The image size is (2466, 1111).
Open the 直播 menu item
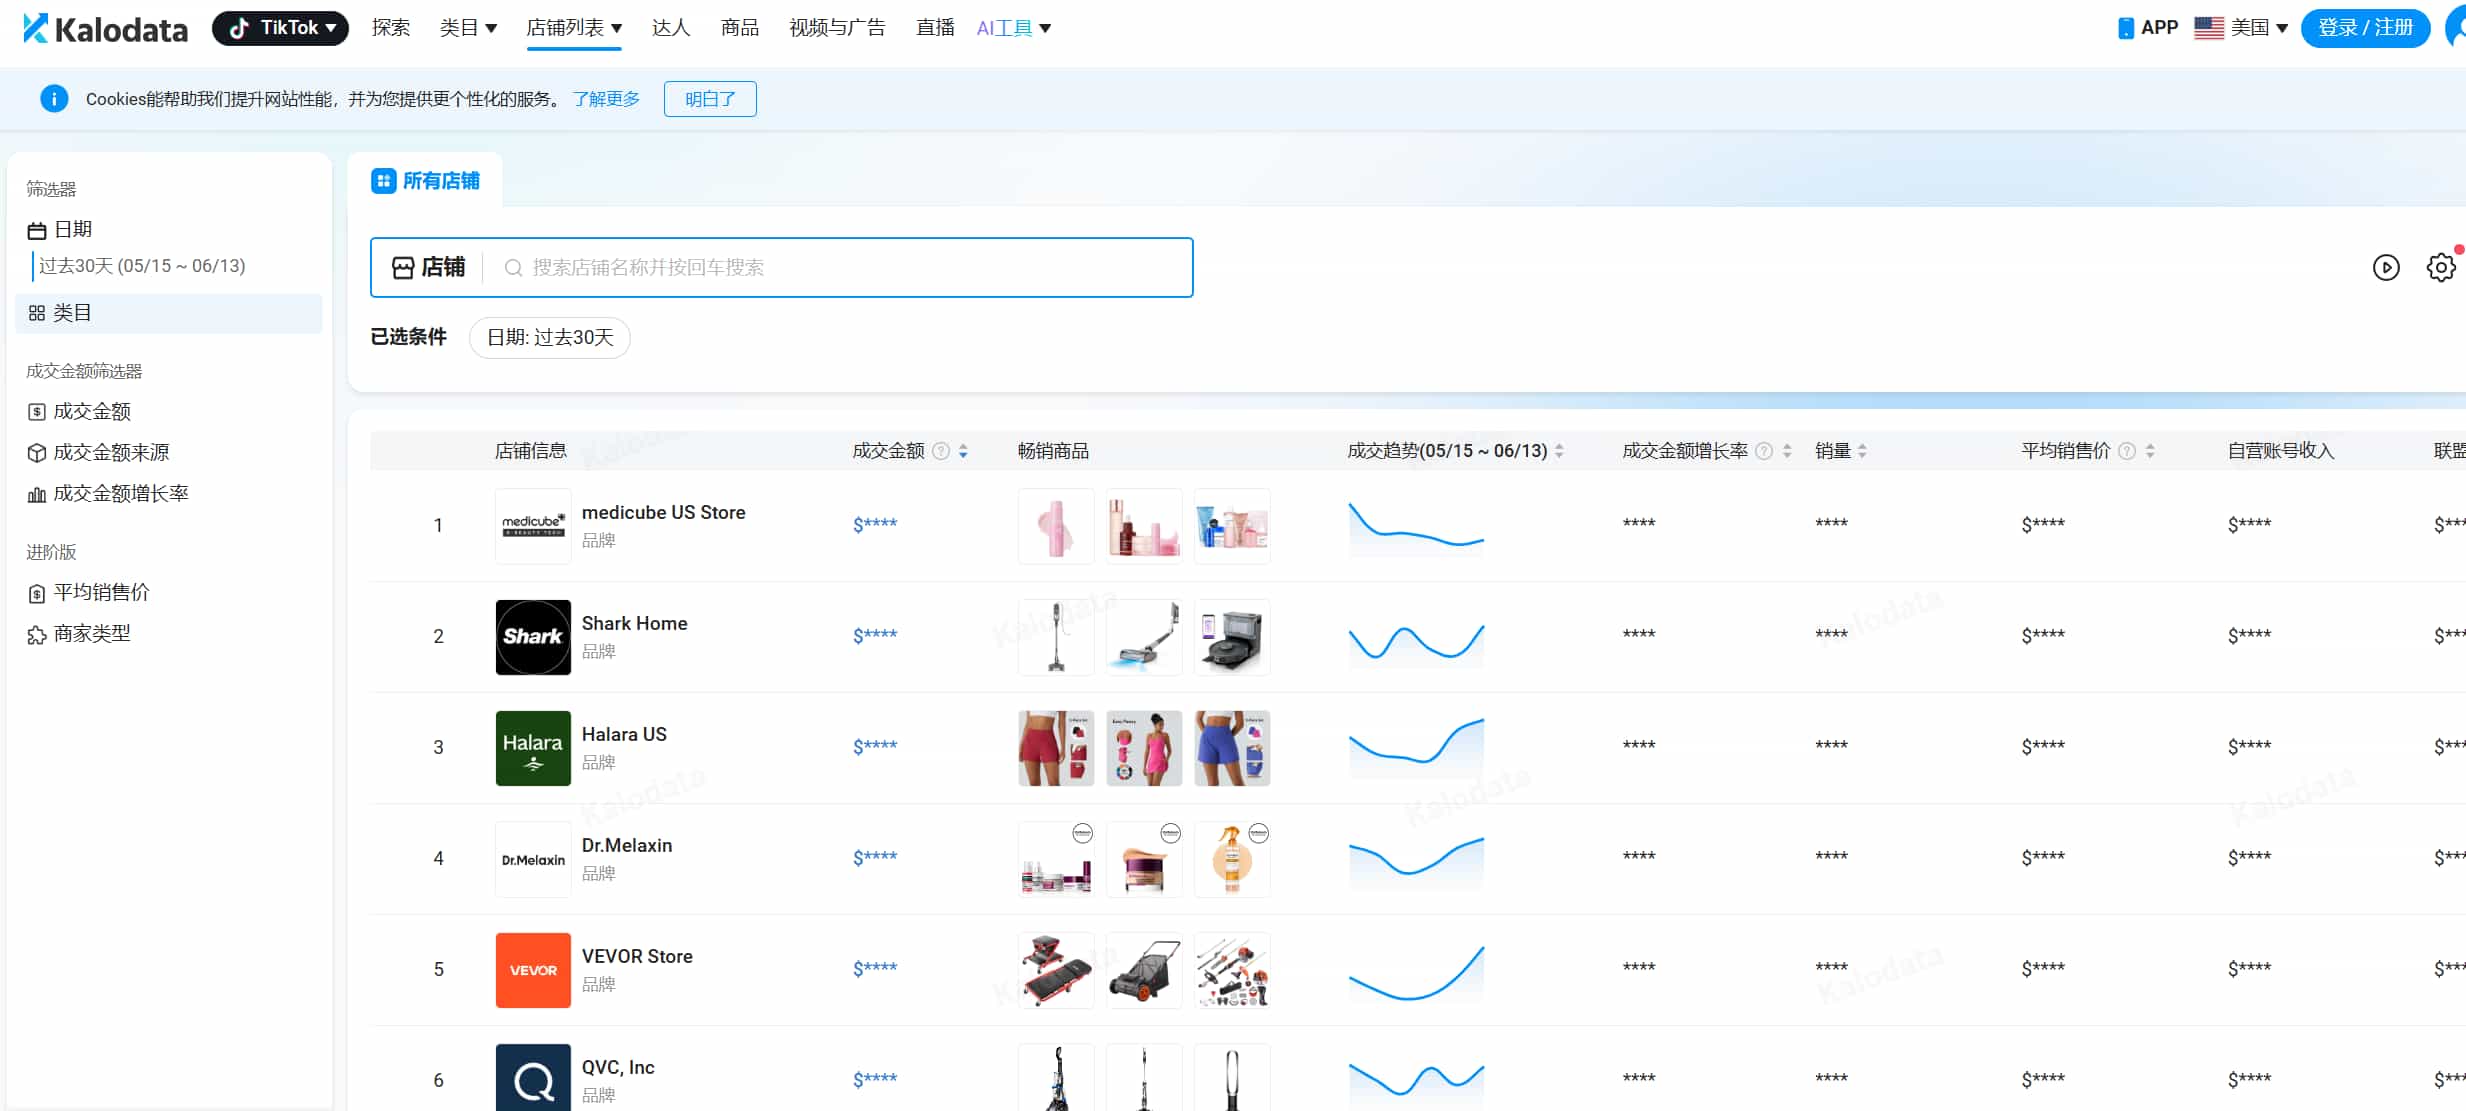tap(936, 28)
